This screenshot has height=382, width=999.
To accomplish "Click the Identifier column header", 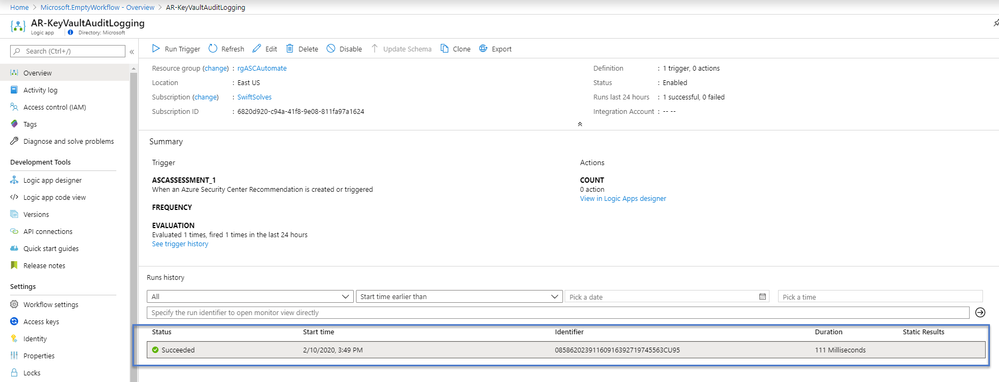I will tap(569, 332).
